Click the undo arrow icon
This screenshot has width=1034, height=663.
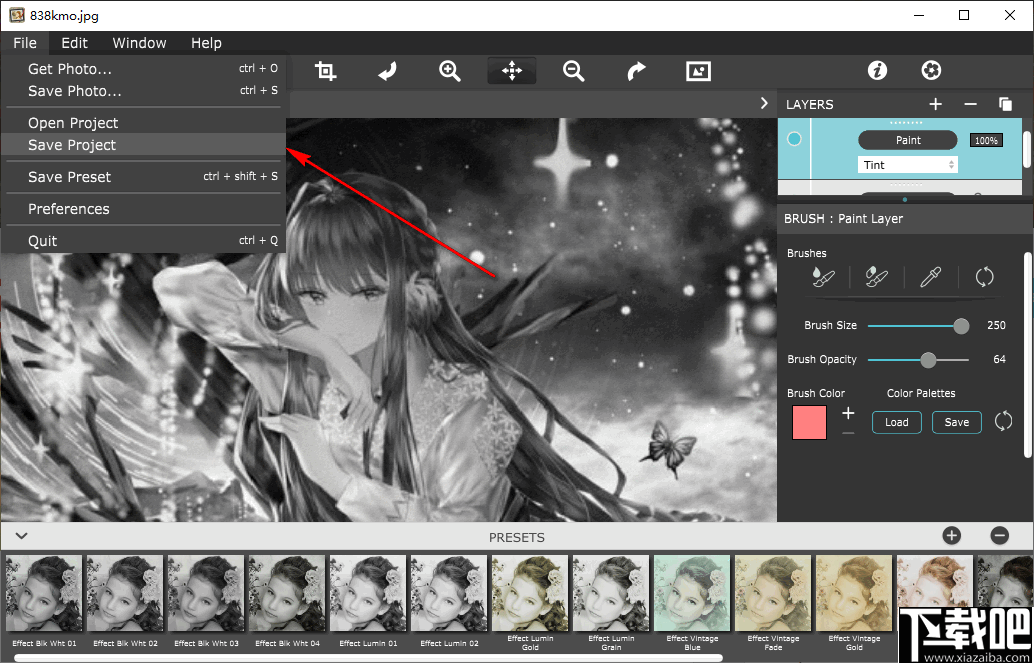388,71
